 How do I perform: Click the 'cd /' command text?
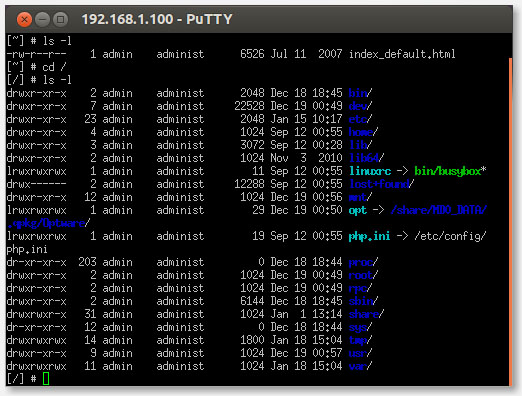pos(54,67)
